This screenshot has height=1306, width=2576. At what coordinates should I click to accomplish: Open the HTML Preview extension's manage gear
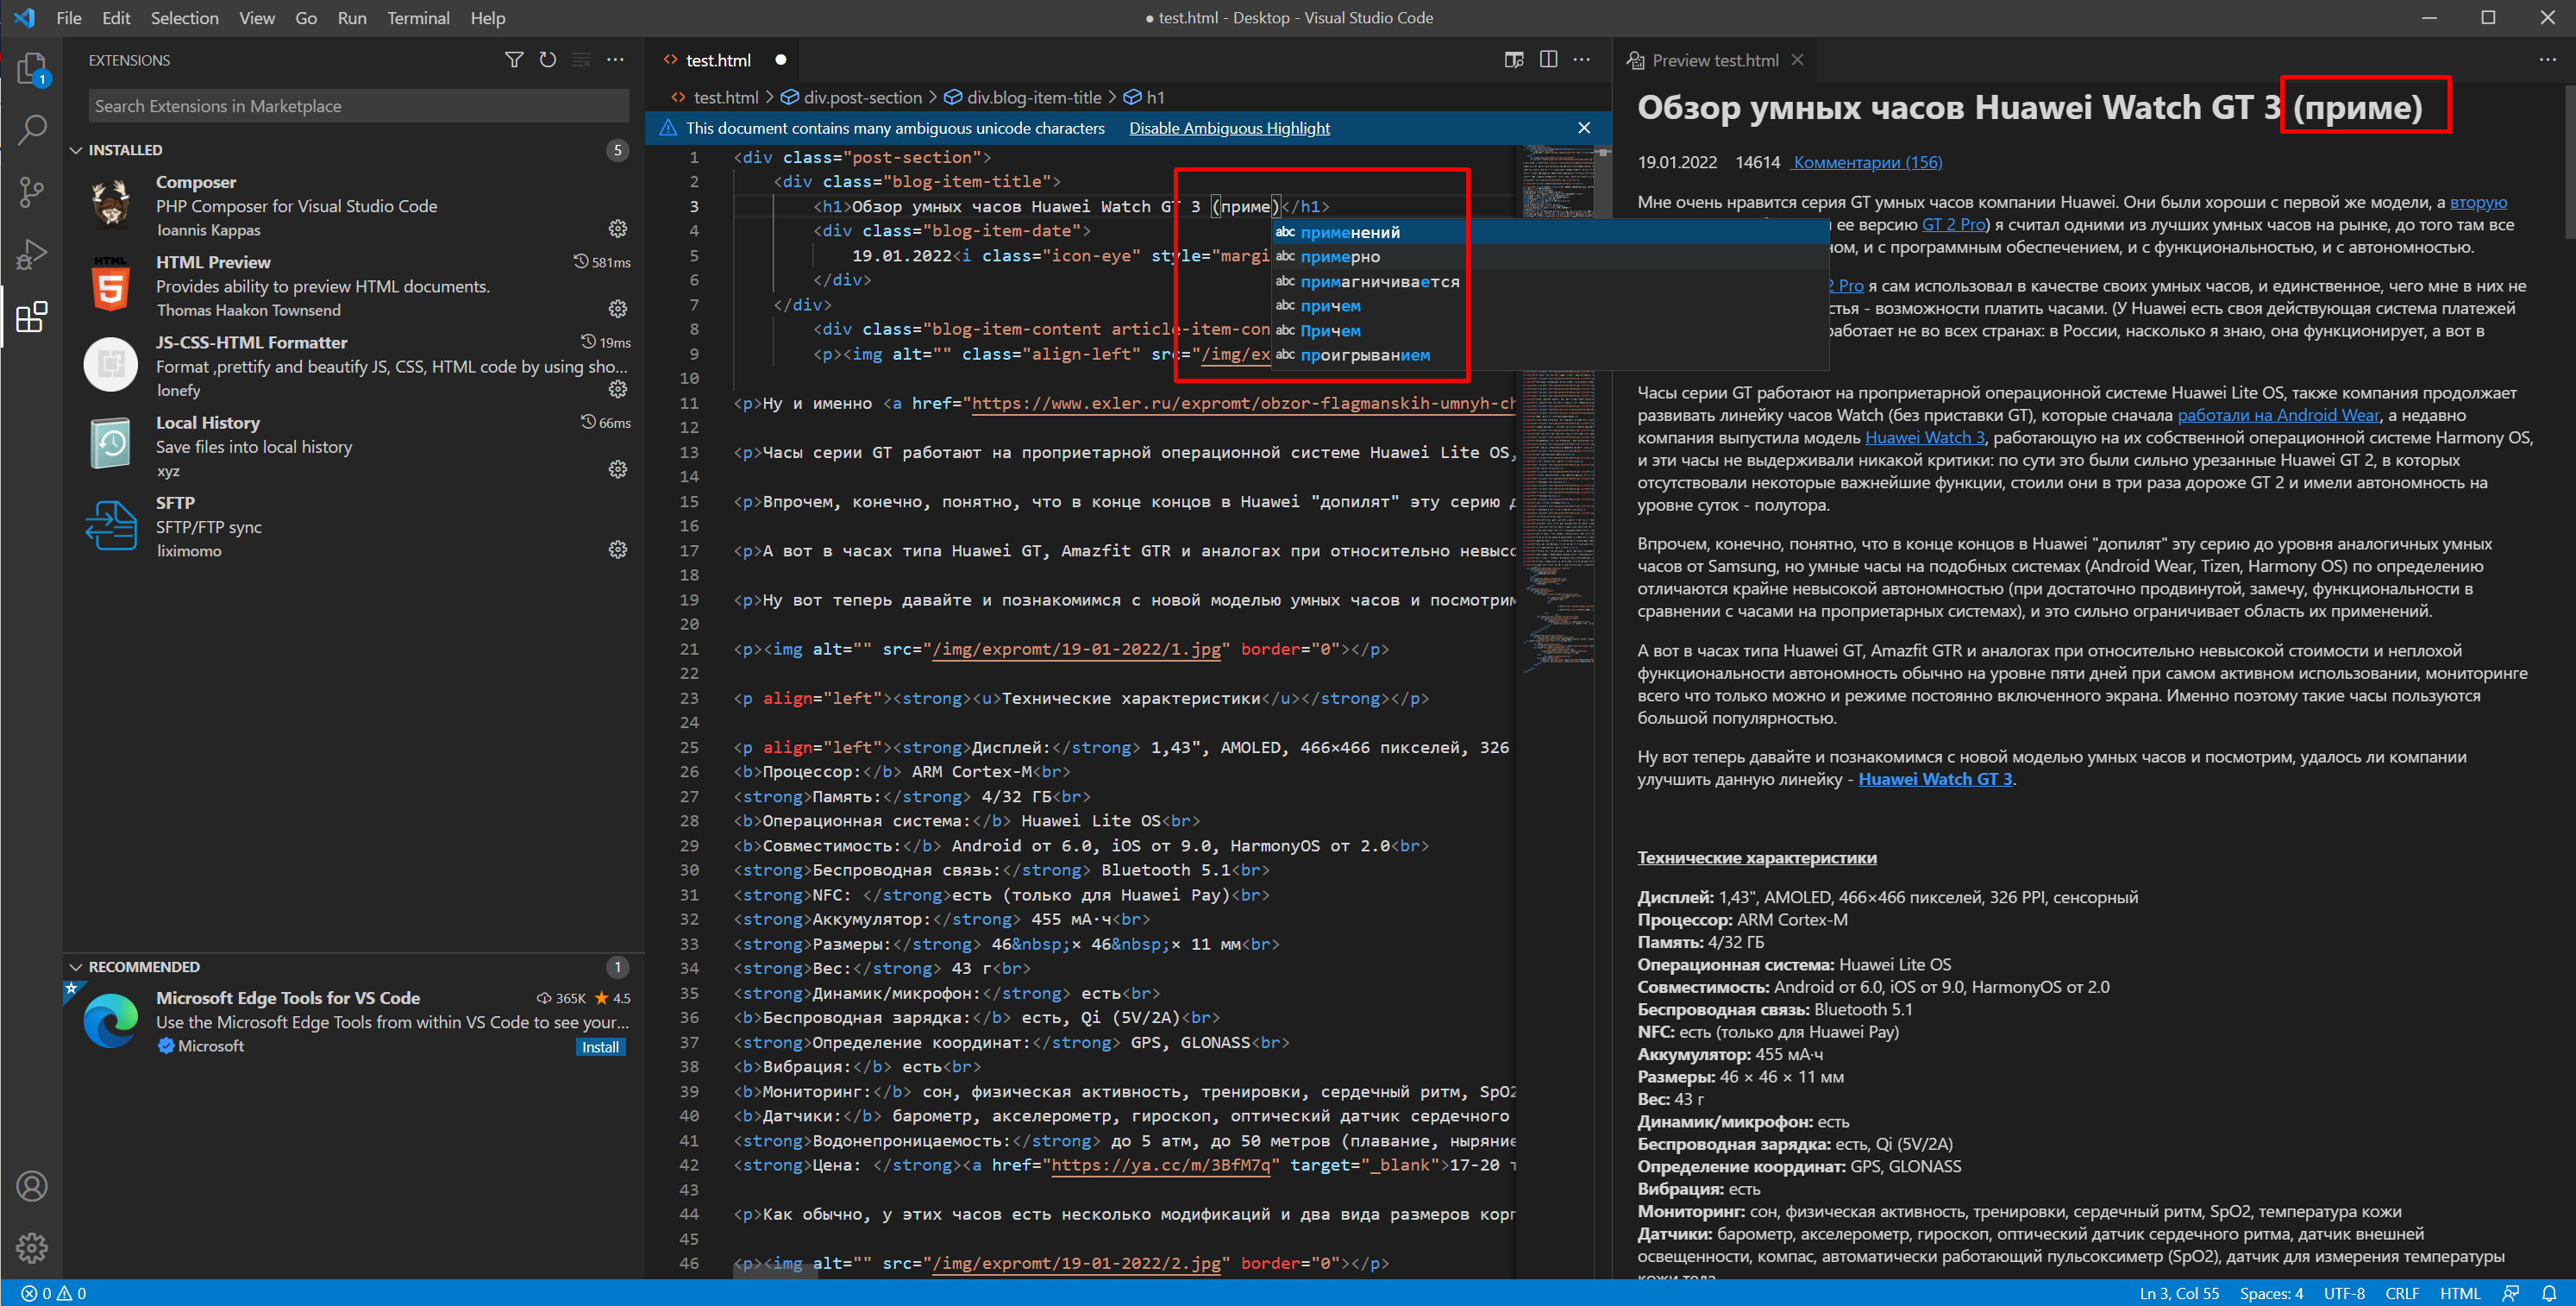pos(618,309)
